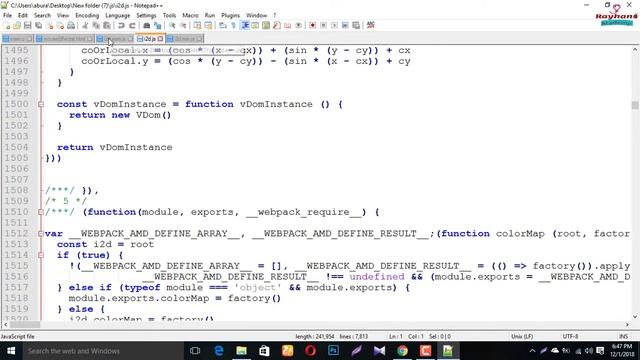Open the Opera browser from the taskbar
640x360 pixels.
(x=310, y=351)
